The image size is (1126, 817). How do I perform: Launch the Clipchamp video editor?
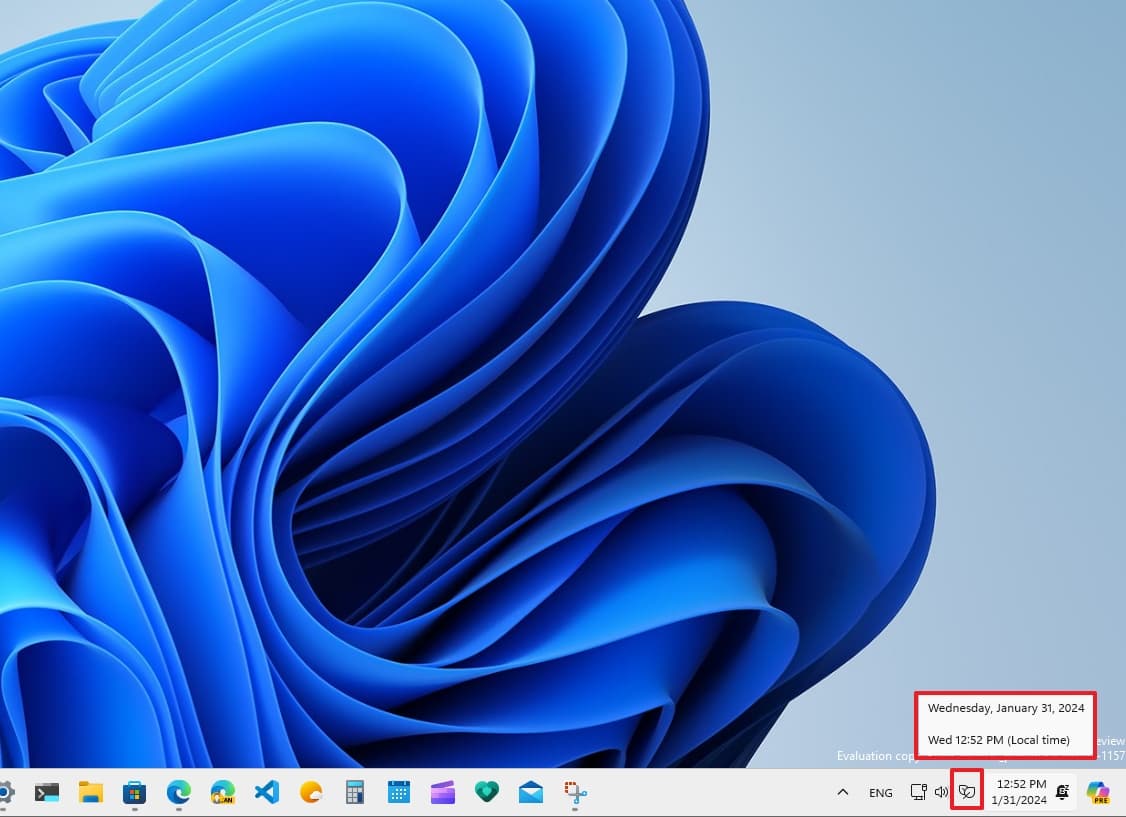[x=442, y=792]
